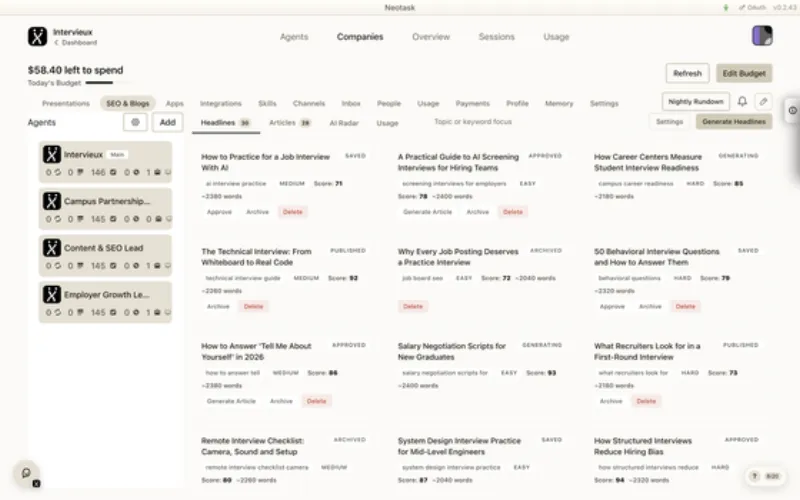Viewport: 800px width, 500px height.
Task: Open the user avatar in top right
Action: (x=762, y=36)
